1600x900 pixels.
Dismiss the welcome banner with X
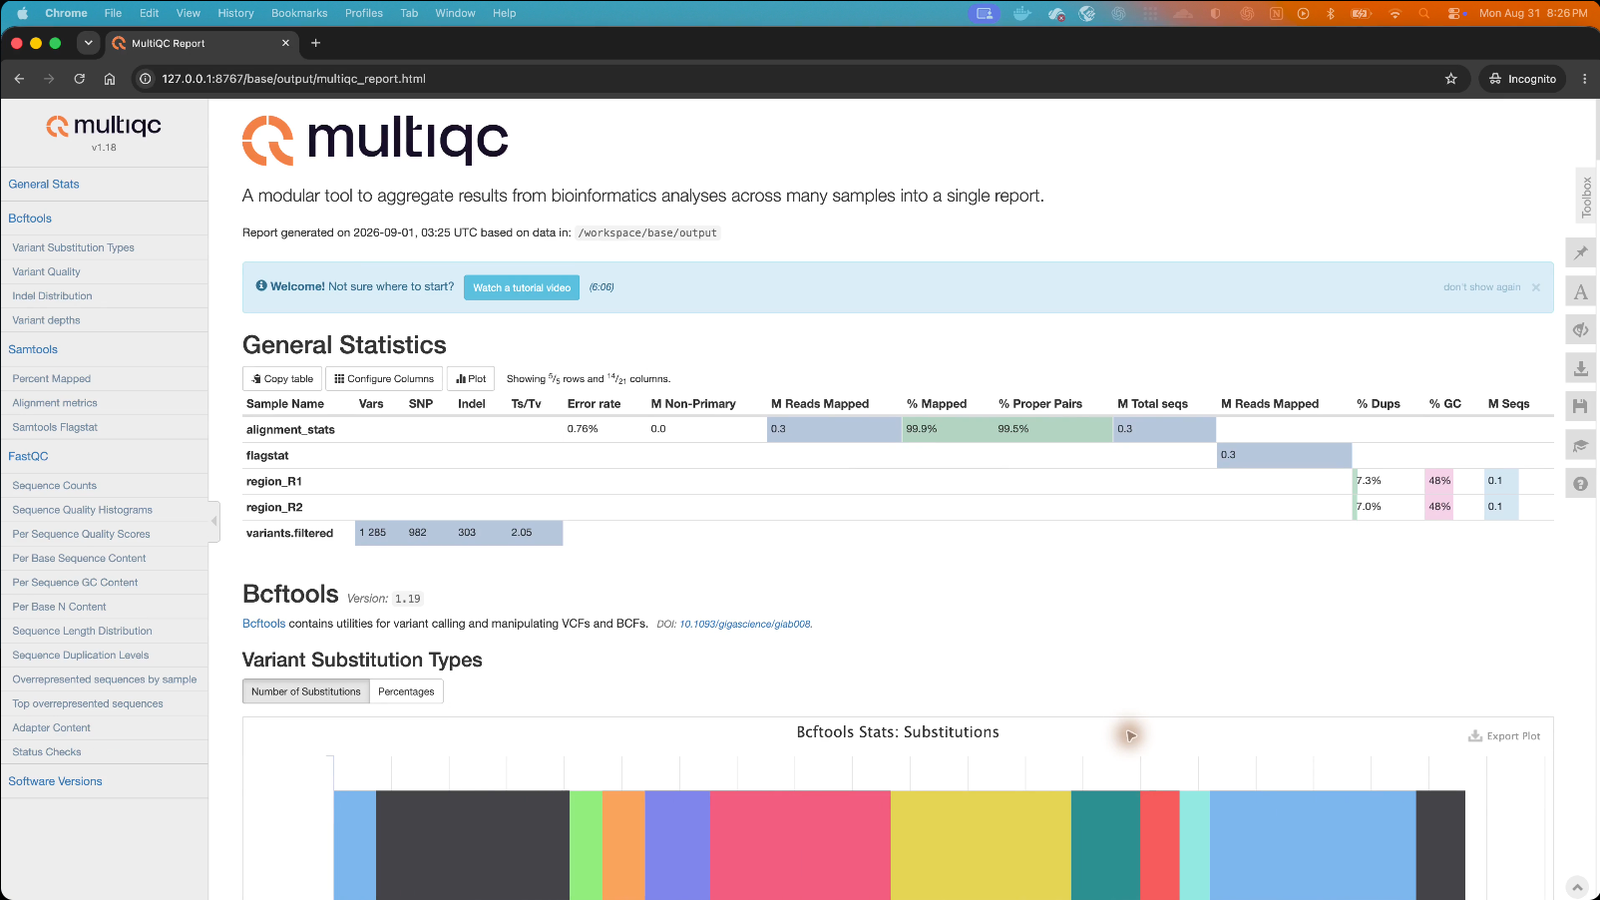click(1536, 288)
